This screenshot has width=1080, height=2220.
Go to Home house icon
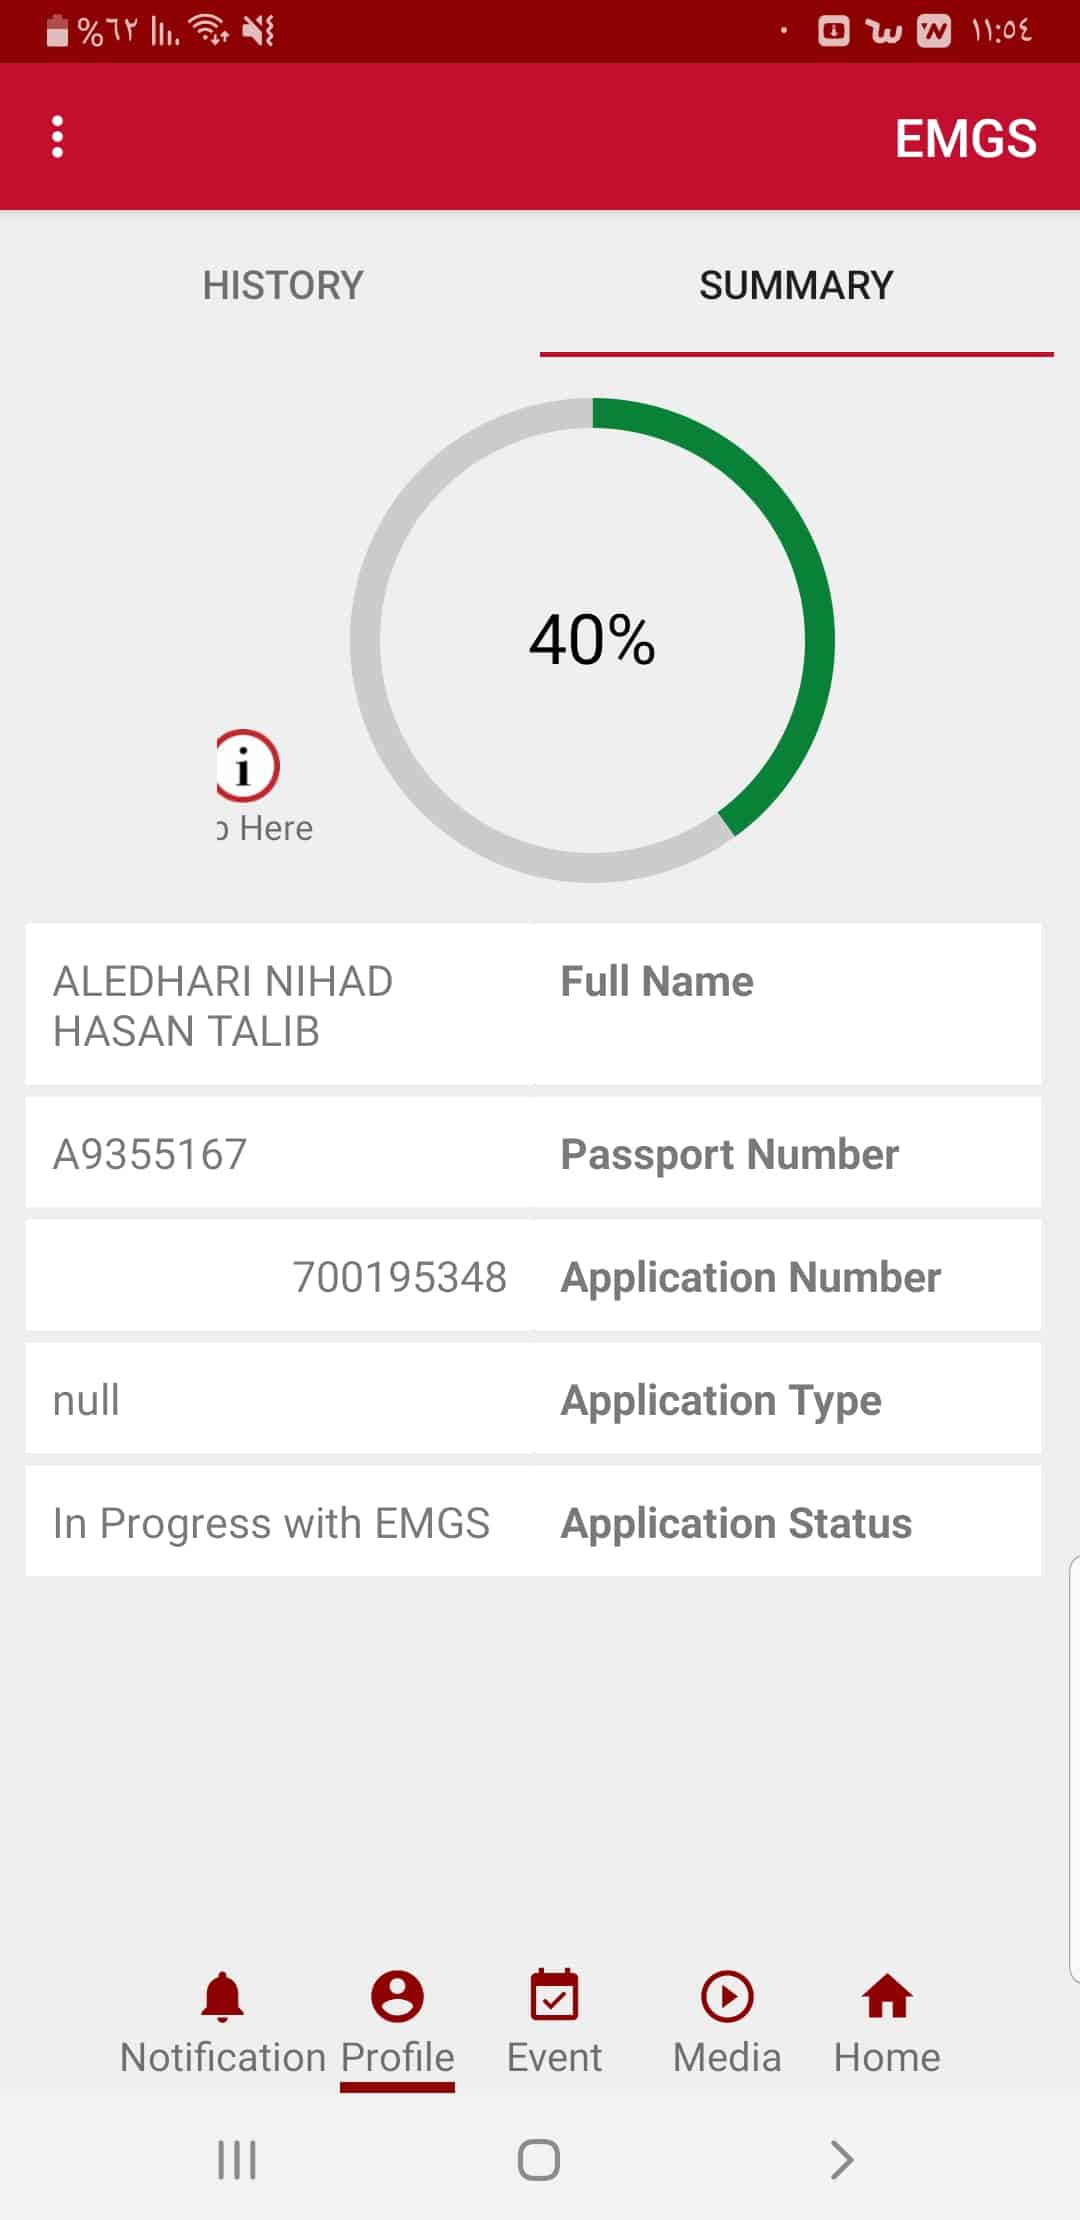(x=887, y=1996)
